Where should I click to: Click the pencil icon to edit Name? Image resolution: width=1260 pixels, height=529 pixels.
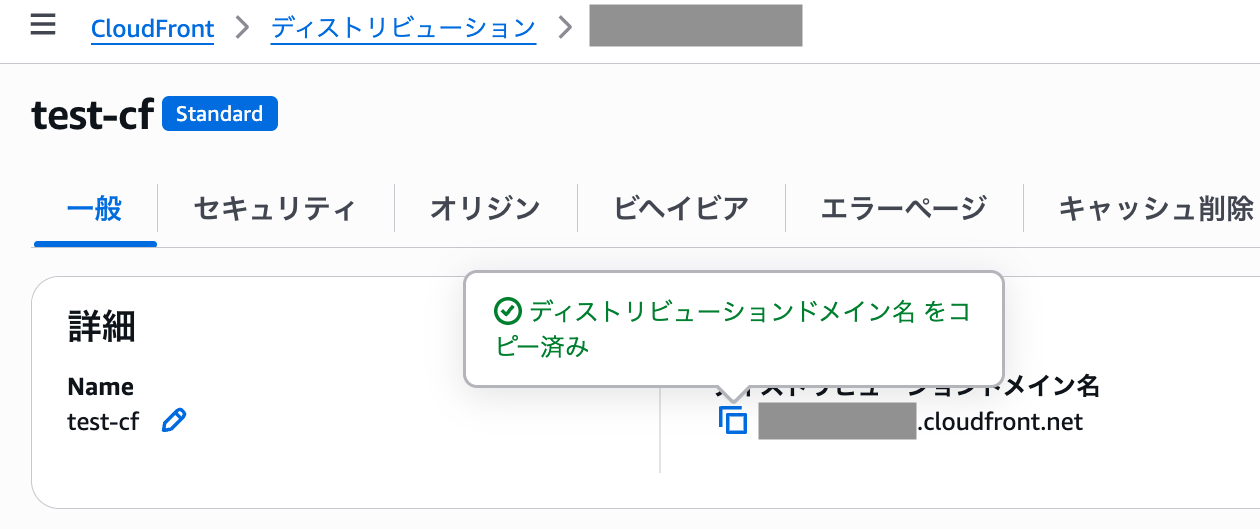(173, 421)
